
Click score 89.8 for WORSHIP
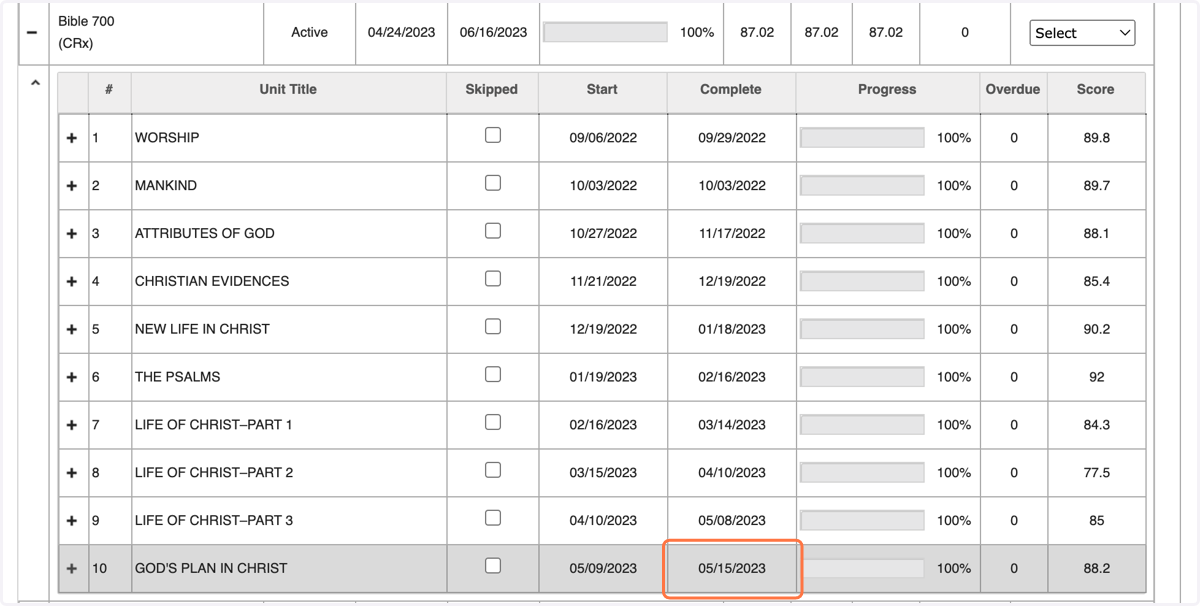point(1097,138)
